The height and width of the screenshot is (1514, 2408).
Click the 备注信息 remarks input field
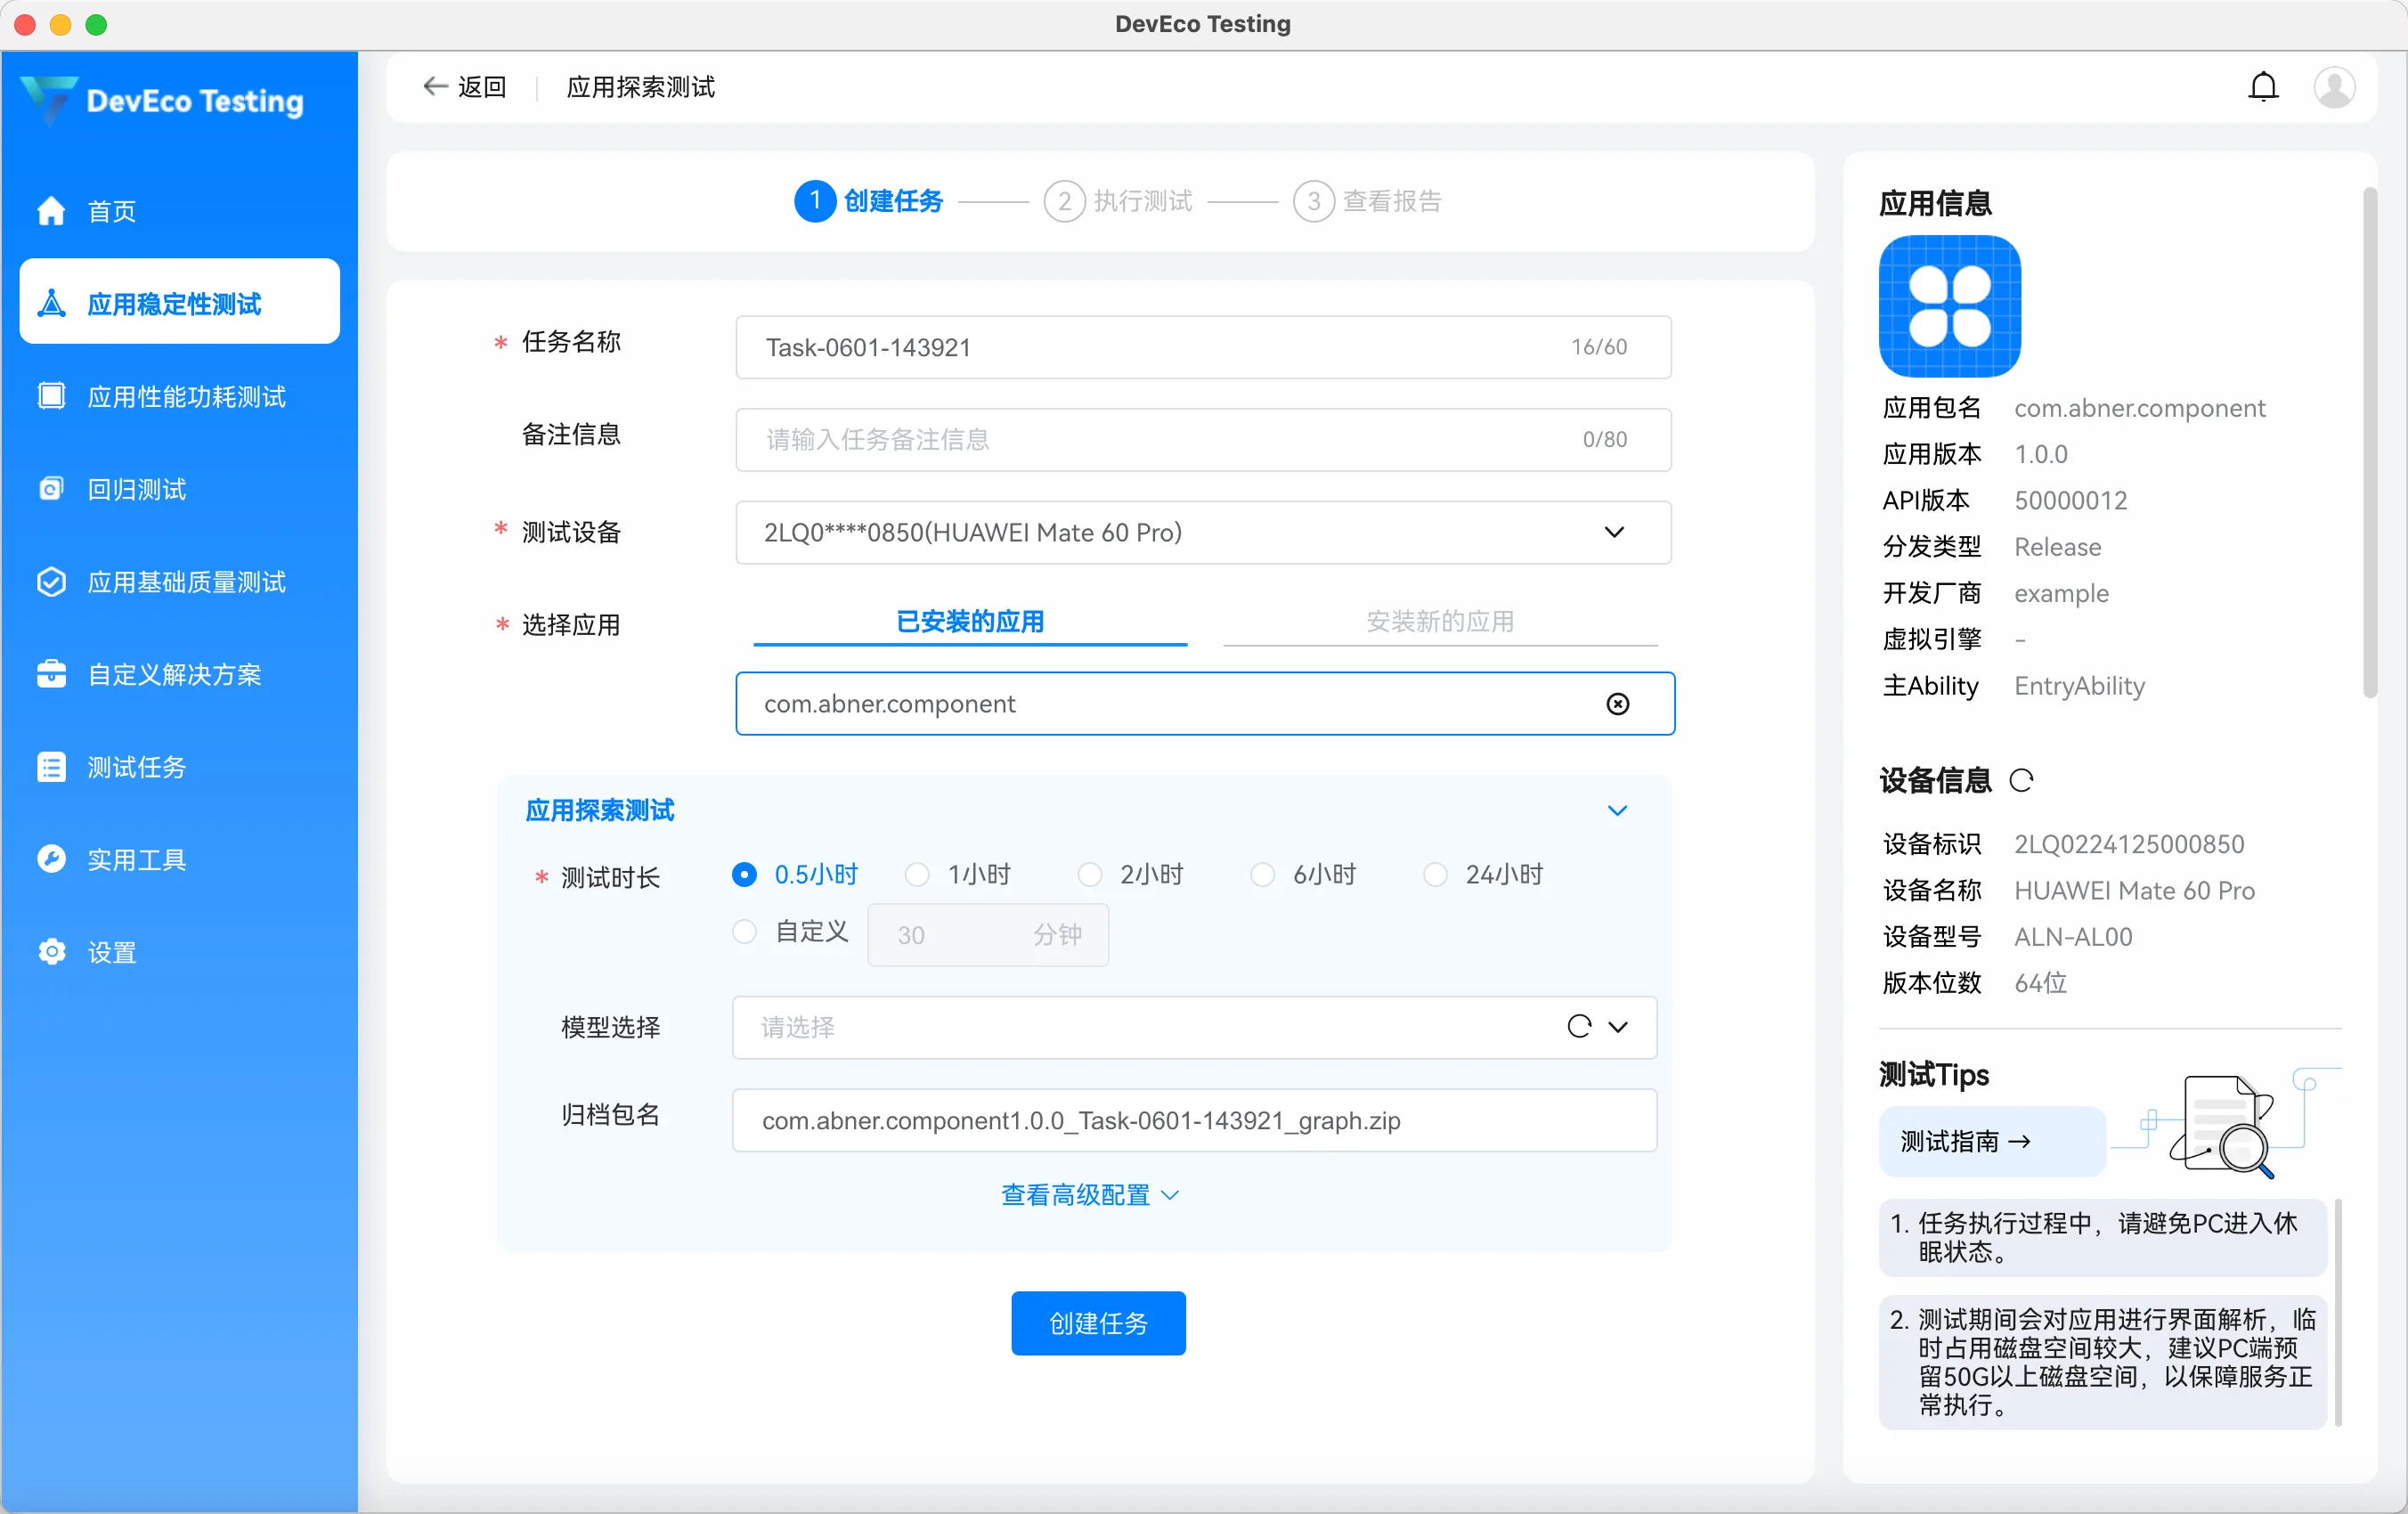1150,439
